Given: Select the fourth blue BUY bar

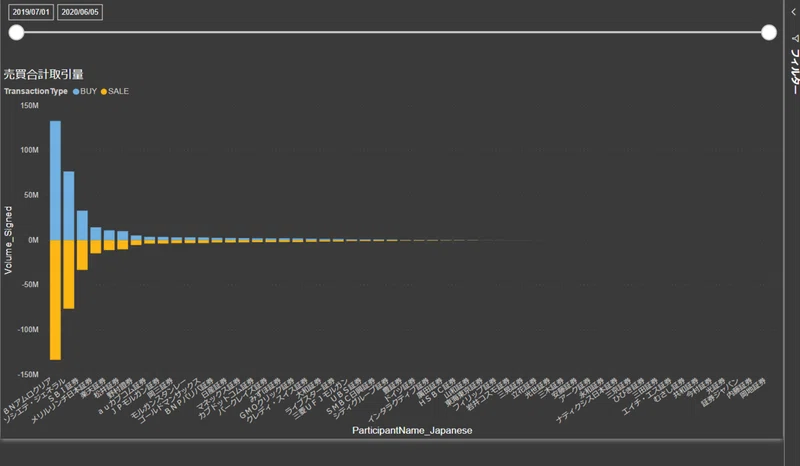Looking at the screenshot, I should (96, 233).
